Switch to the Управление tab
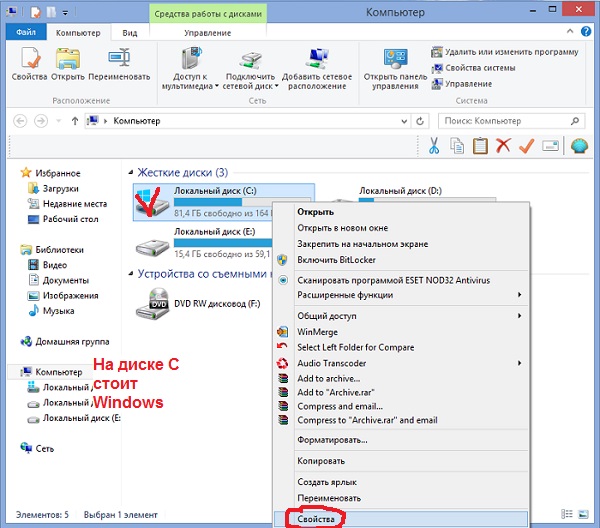 pyautogui.click(x=207, y=33)
